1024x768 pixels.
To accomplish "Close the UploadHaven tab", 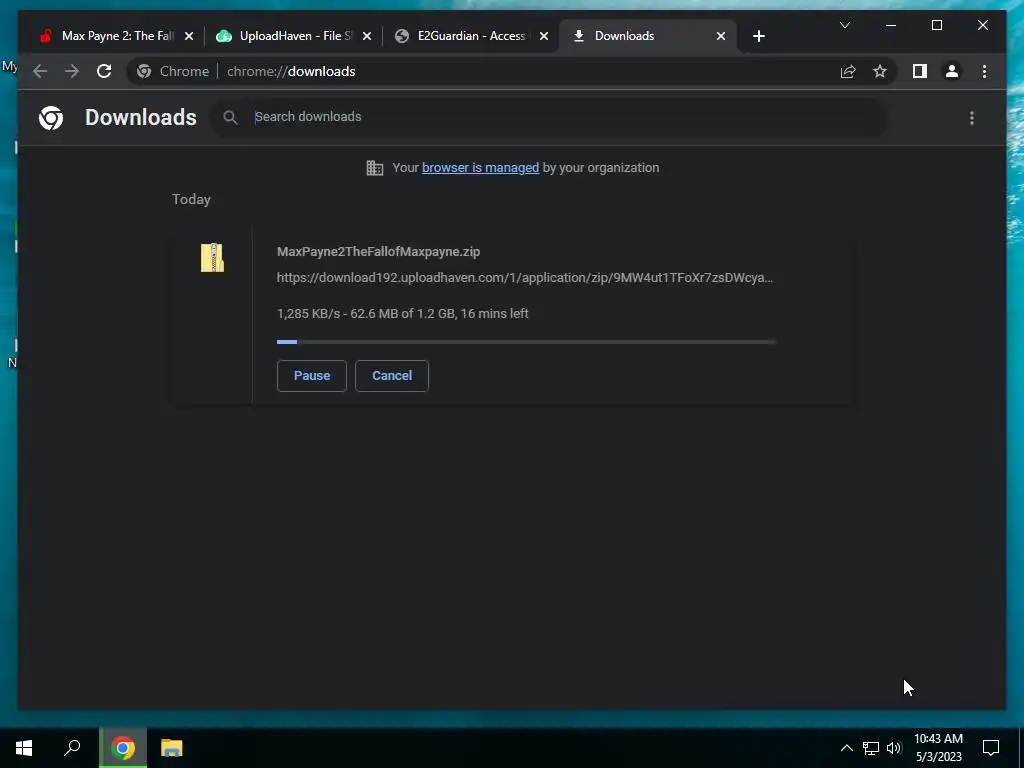I will (x=366, y=36).
